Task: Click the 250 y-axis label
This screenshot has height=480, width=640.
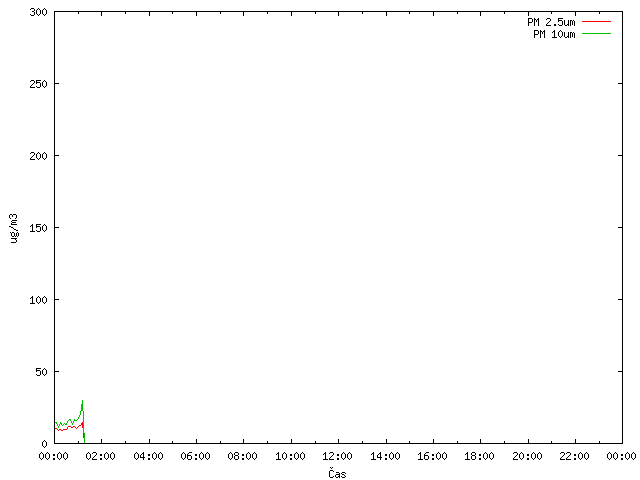Action: tap(38, 84)
